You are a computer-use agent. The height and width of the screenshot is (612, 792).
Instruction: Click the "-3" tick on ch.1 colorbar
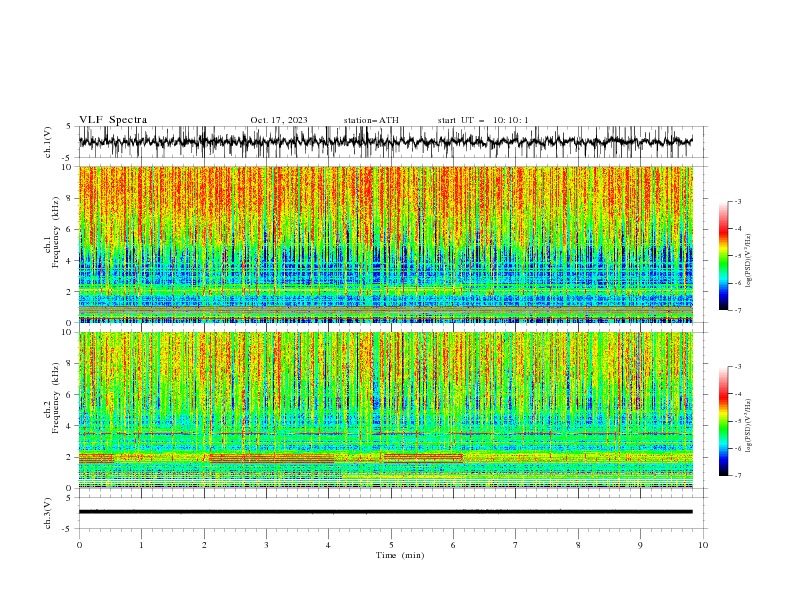pos(738,201)
